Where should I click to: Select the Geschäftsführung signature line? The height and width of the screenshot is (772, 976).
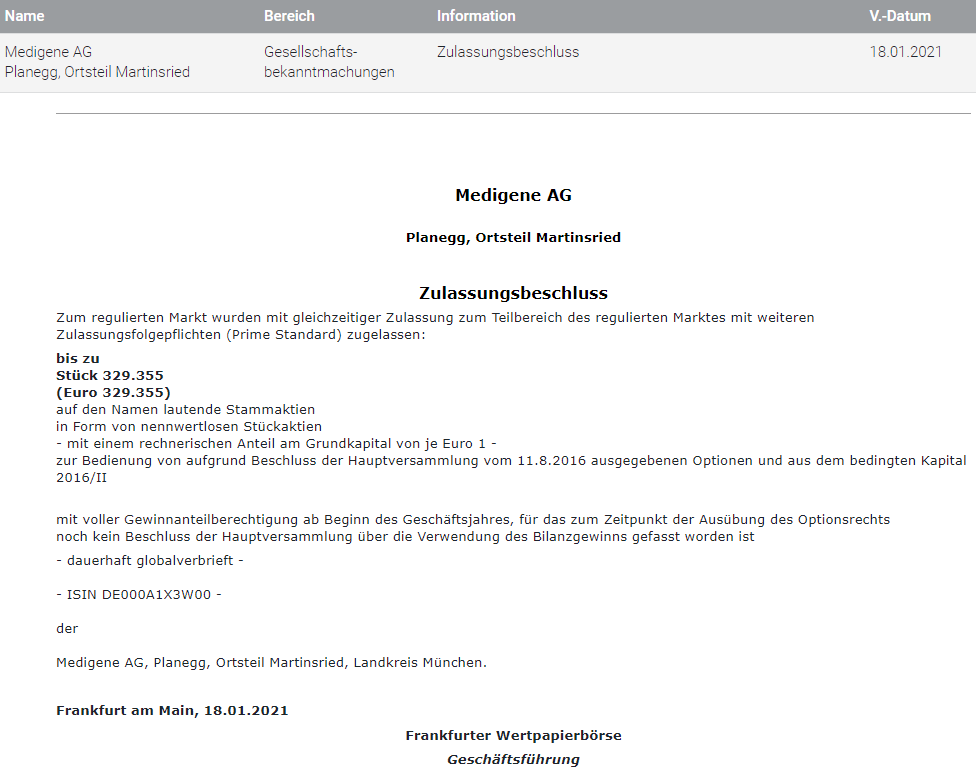[x=513, y=758]
